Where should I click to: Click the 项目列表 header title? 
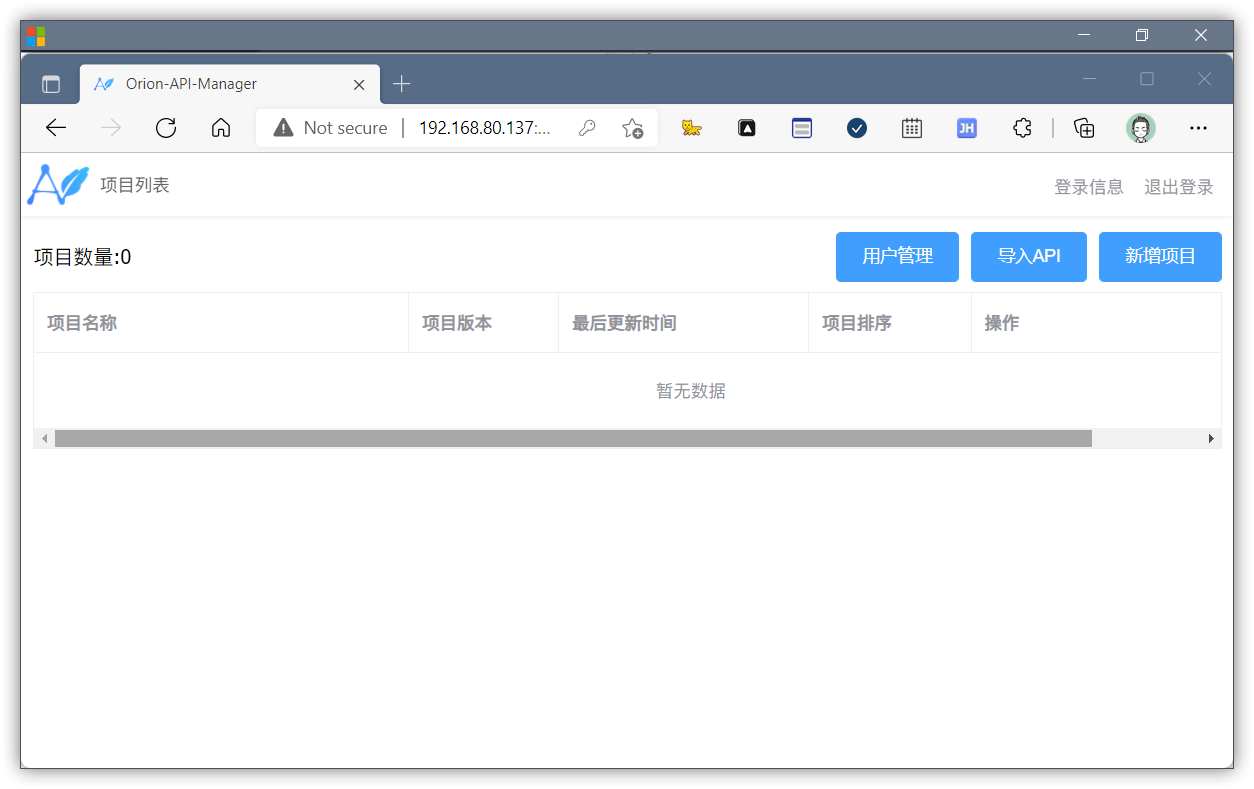tap(135, 185)
